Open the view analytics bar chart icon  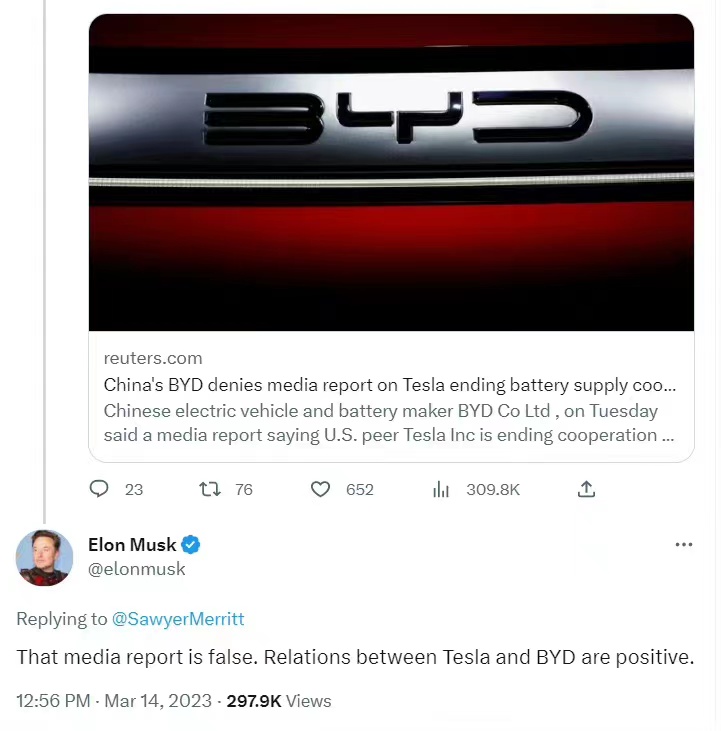(440, 489)
